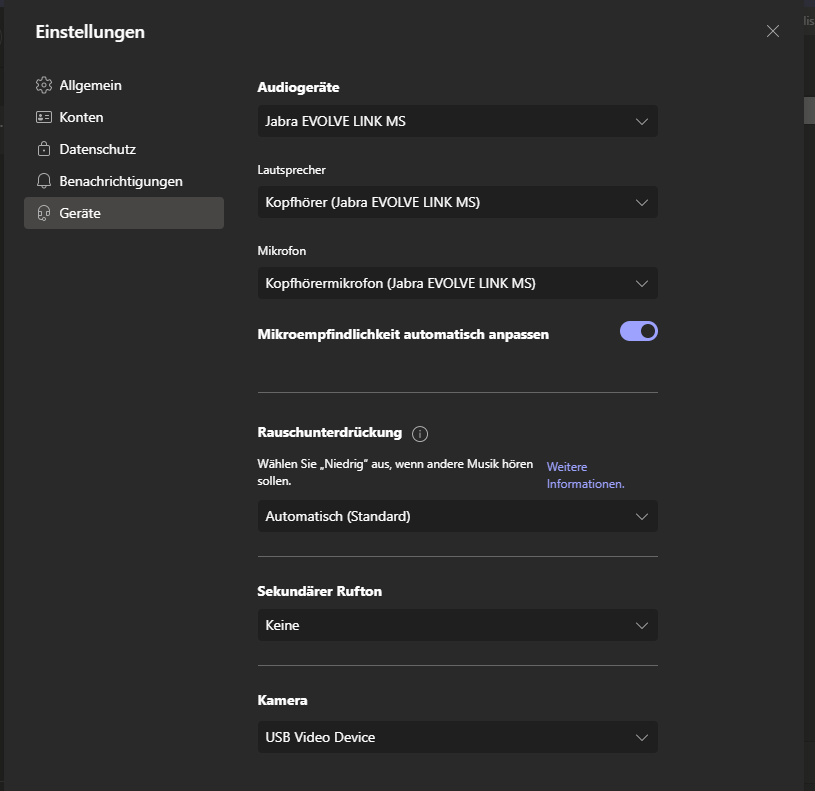815x791 pixels.
Task: Open the Mikrofon dropdown
Action: tap(457, 283)
